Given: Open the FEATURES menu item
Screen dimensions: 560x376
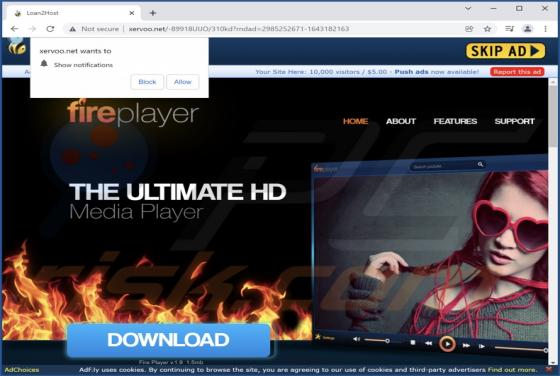Looking at the screenshot, I should pos(455,121).
